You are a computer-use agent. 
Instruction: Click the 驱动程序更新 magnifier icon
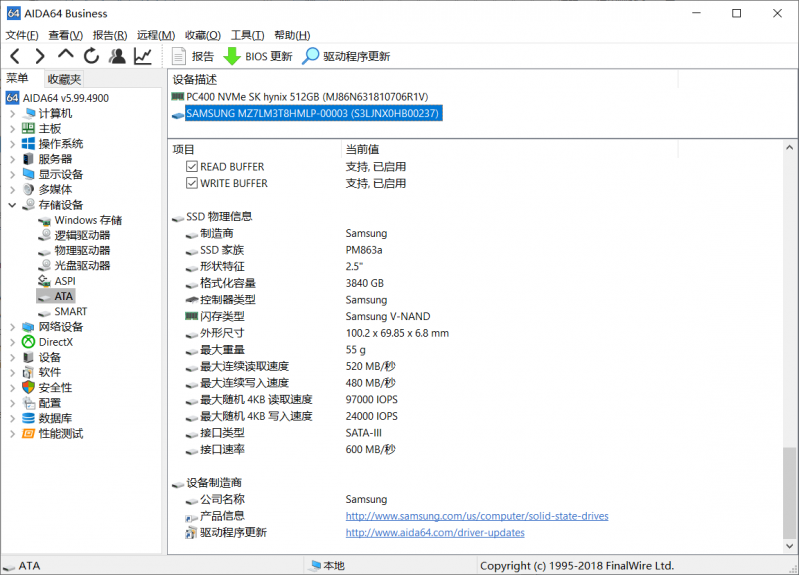pos(310,56)
